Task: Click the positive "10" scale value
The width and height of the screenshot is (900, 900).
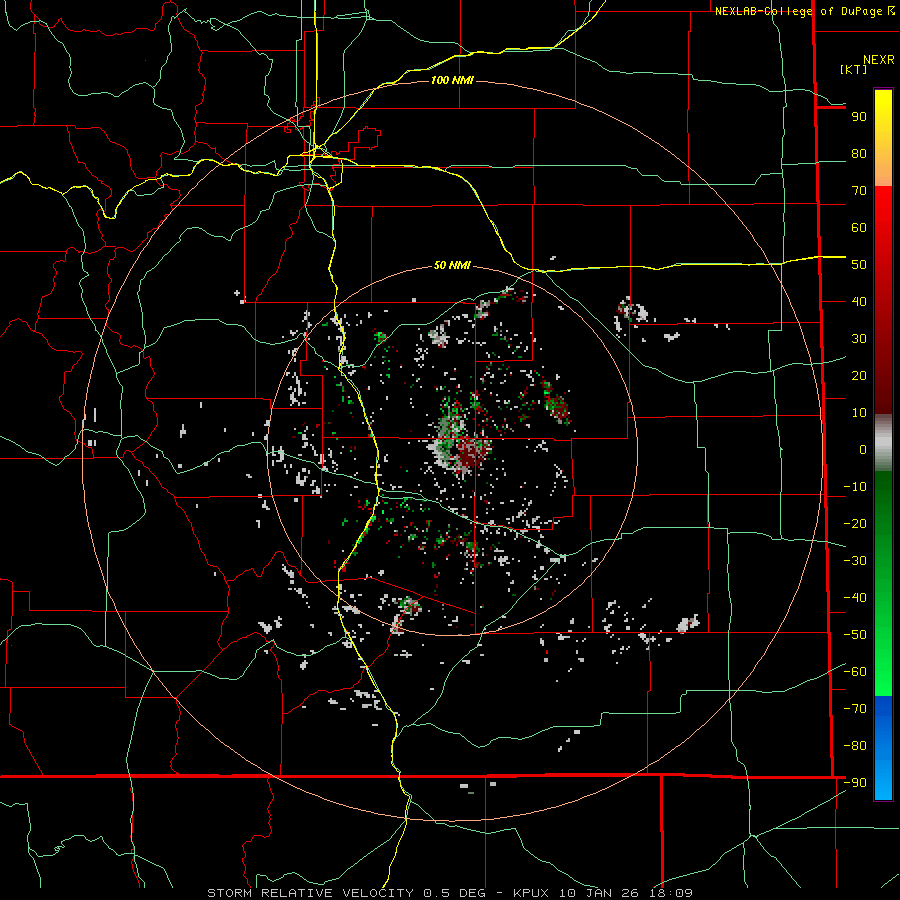Action: tap(859, 413)
